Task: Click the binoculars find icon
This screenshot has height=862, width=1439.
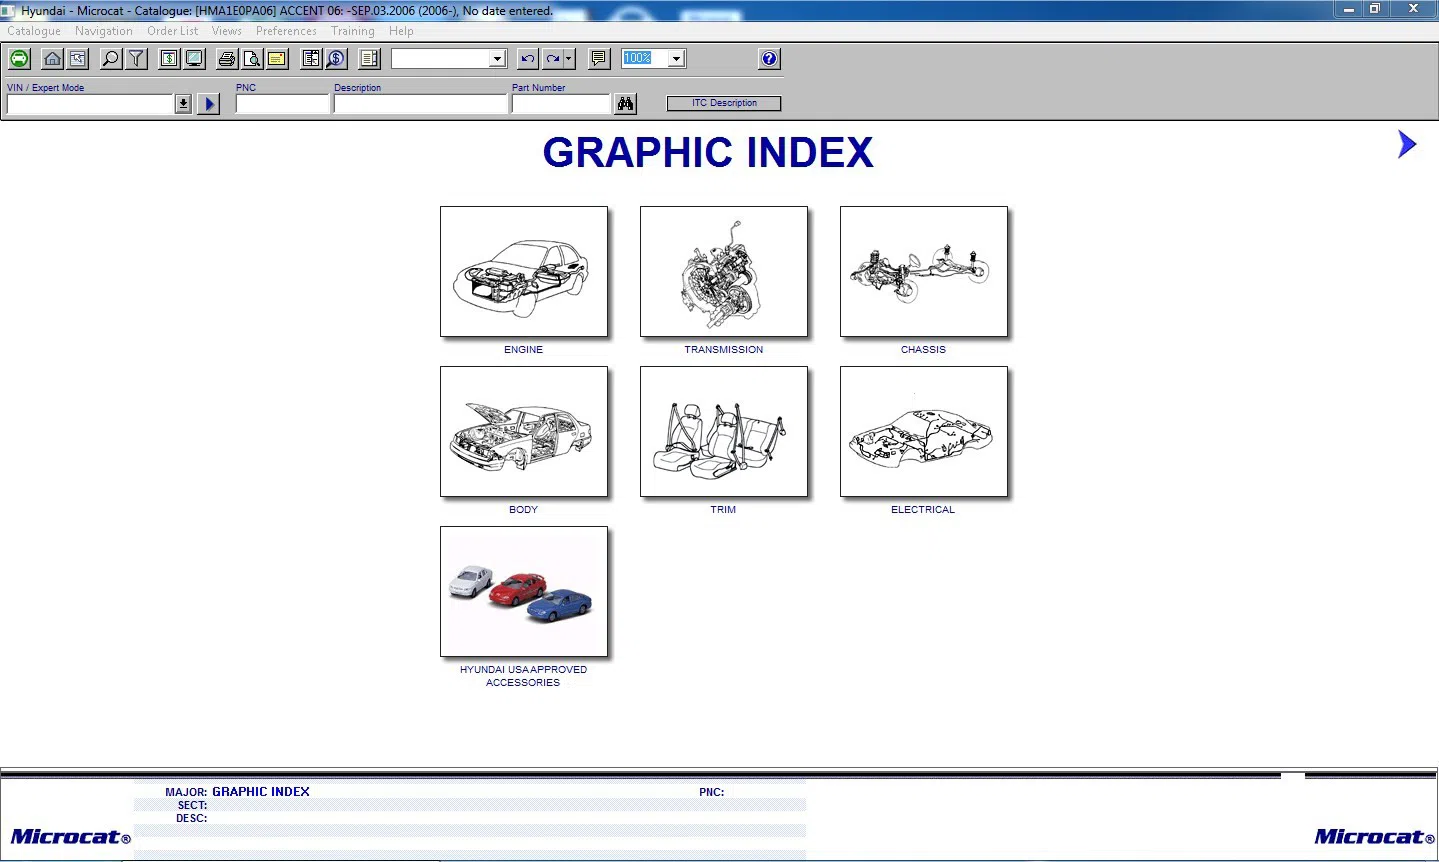Action: (626, 104)
